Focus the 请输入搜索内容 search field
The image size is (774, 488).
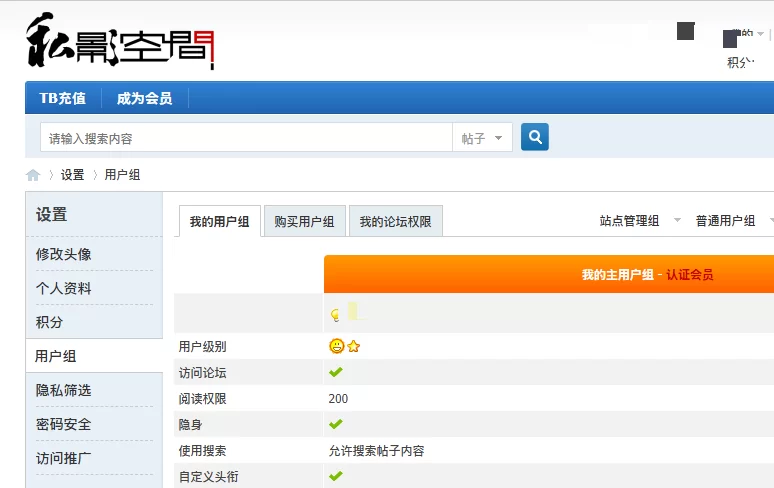(x=245, y=138)
